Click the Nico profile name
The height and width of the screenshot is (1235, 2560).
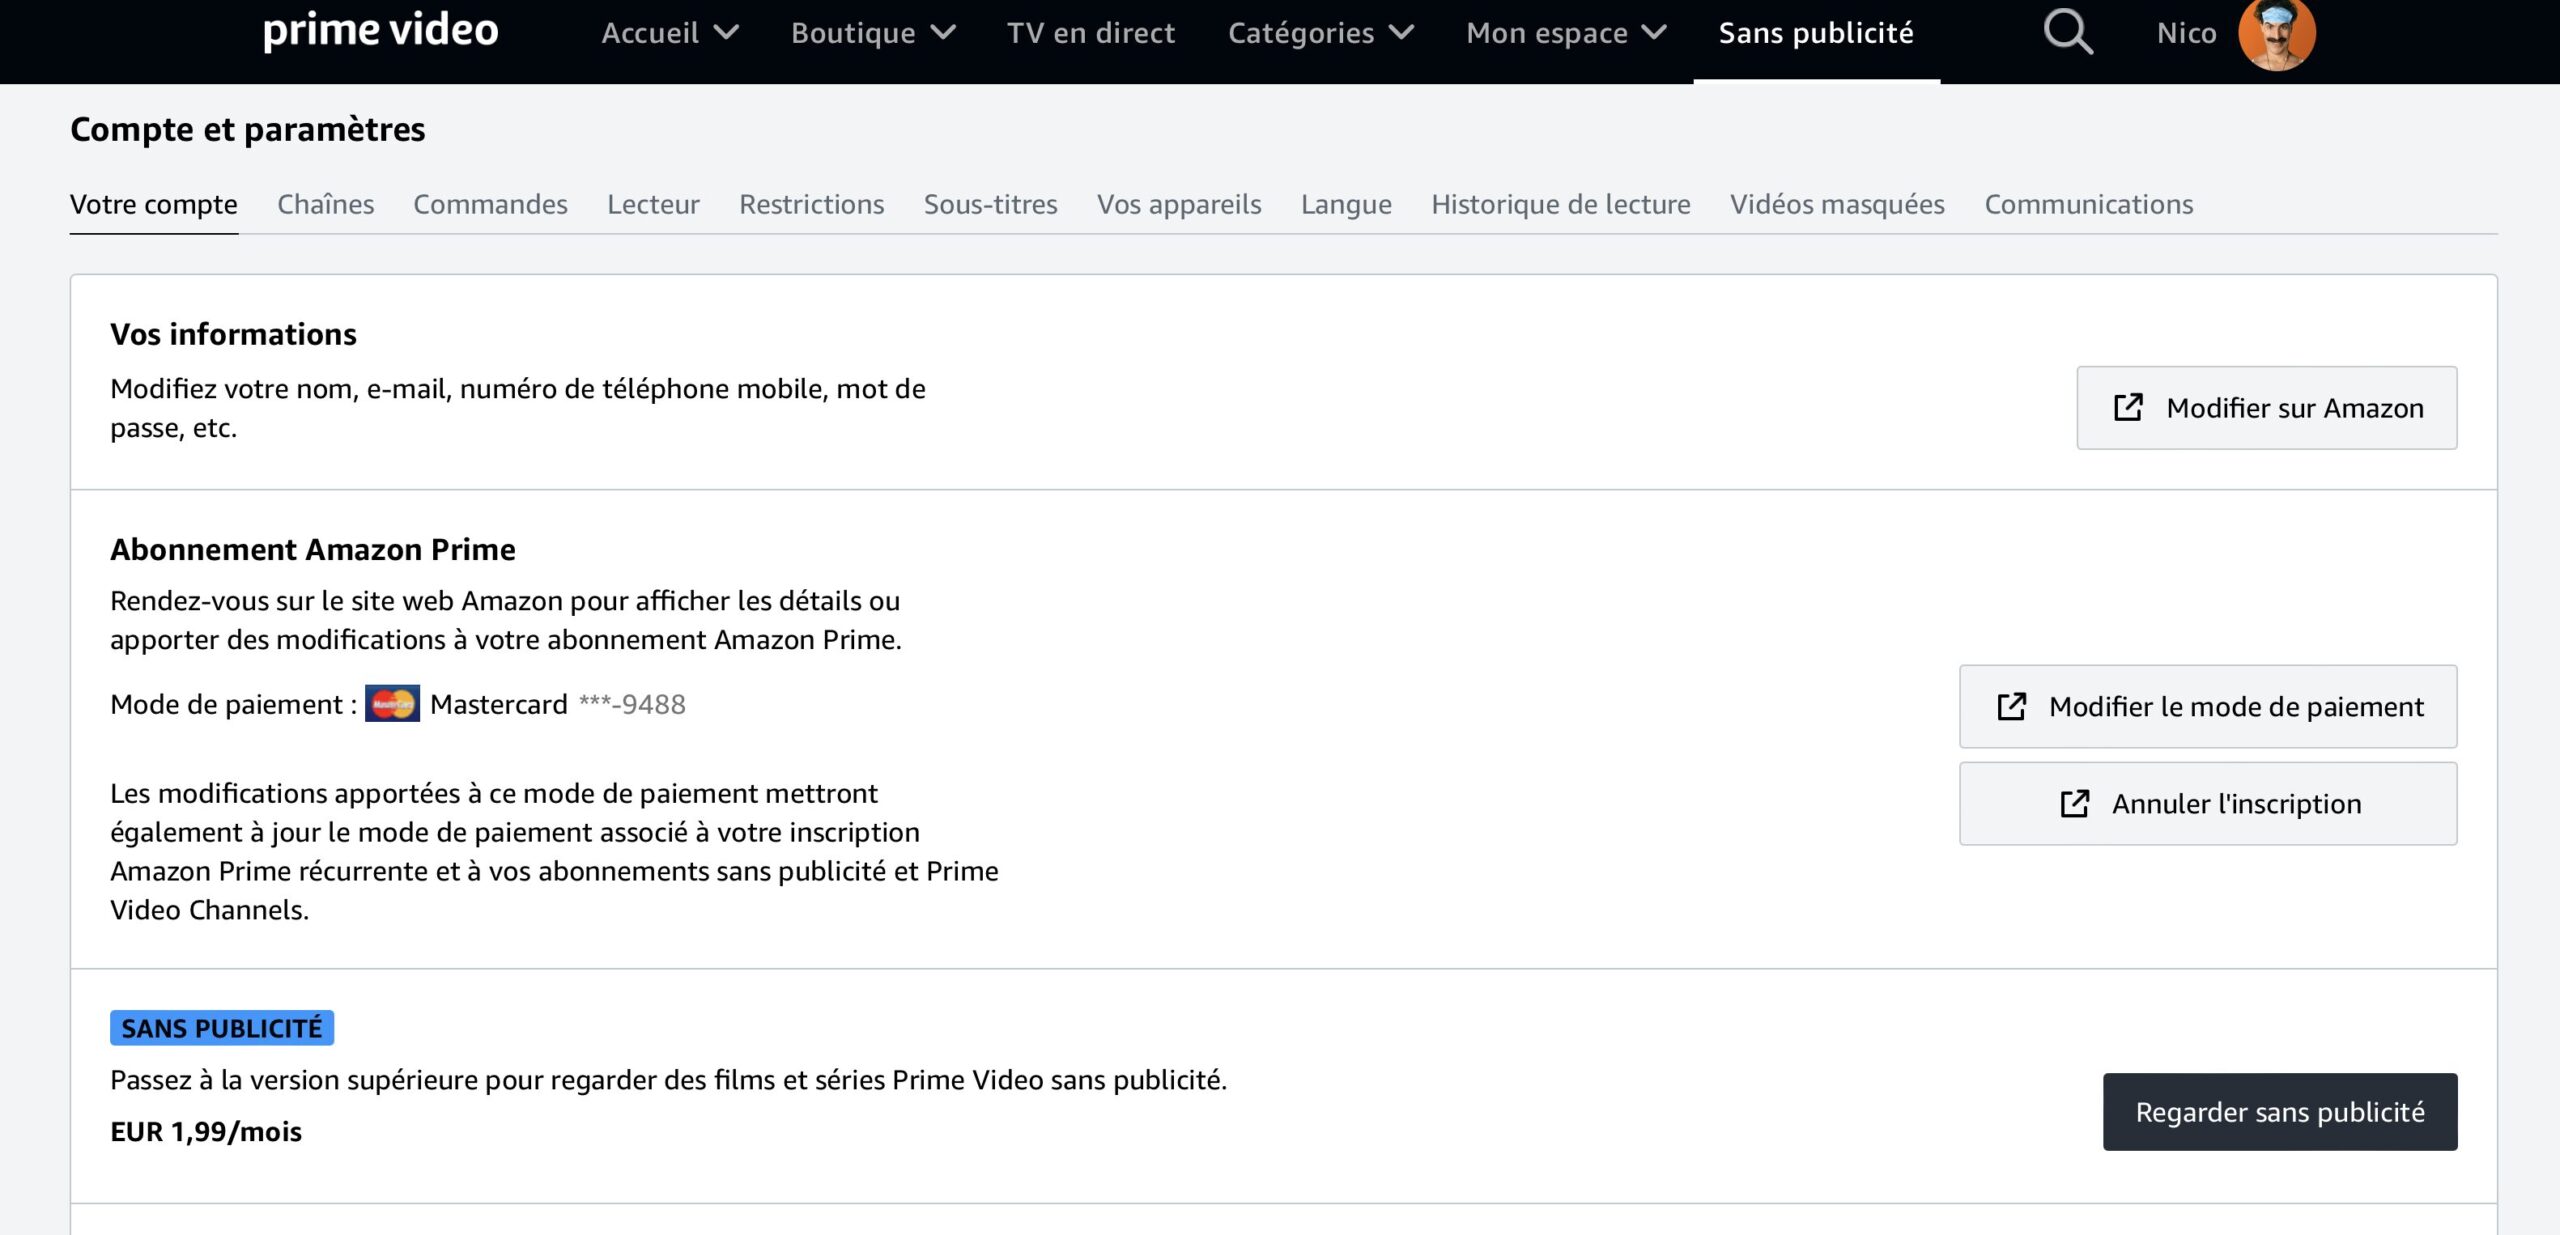[x=2186, y=33]
